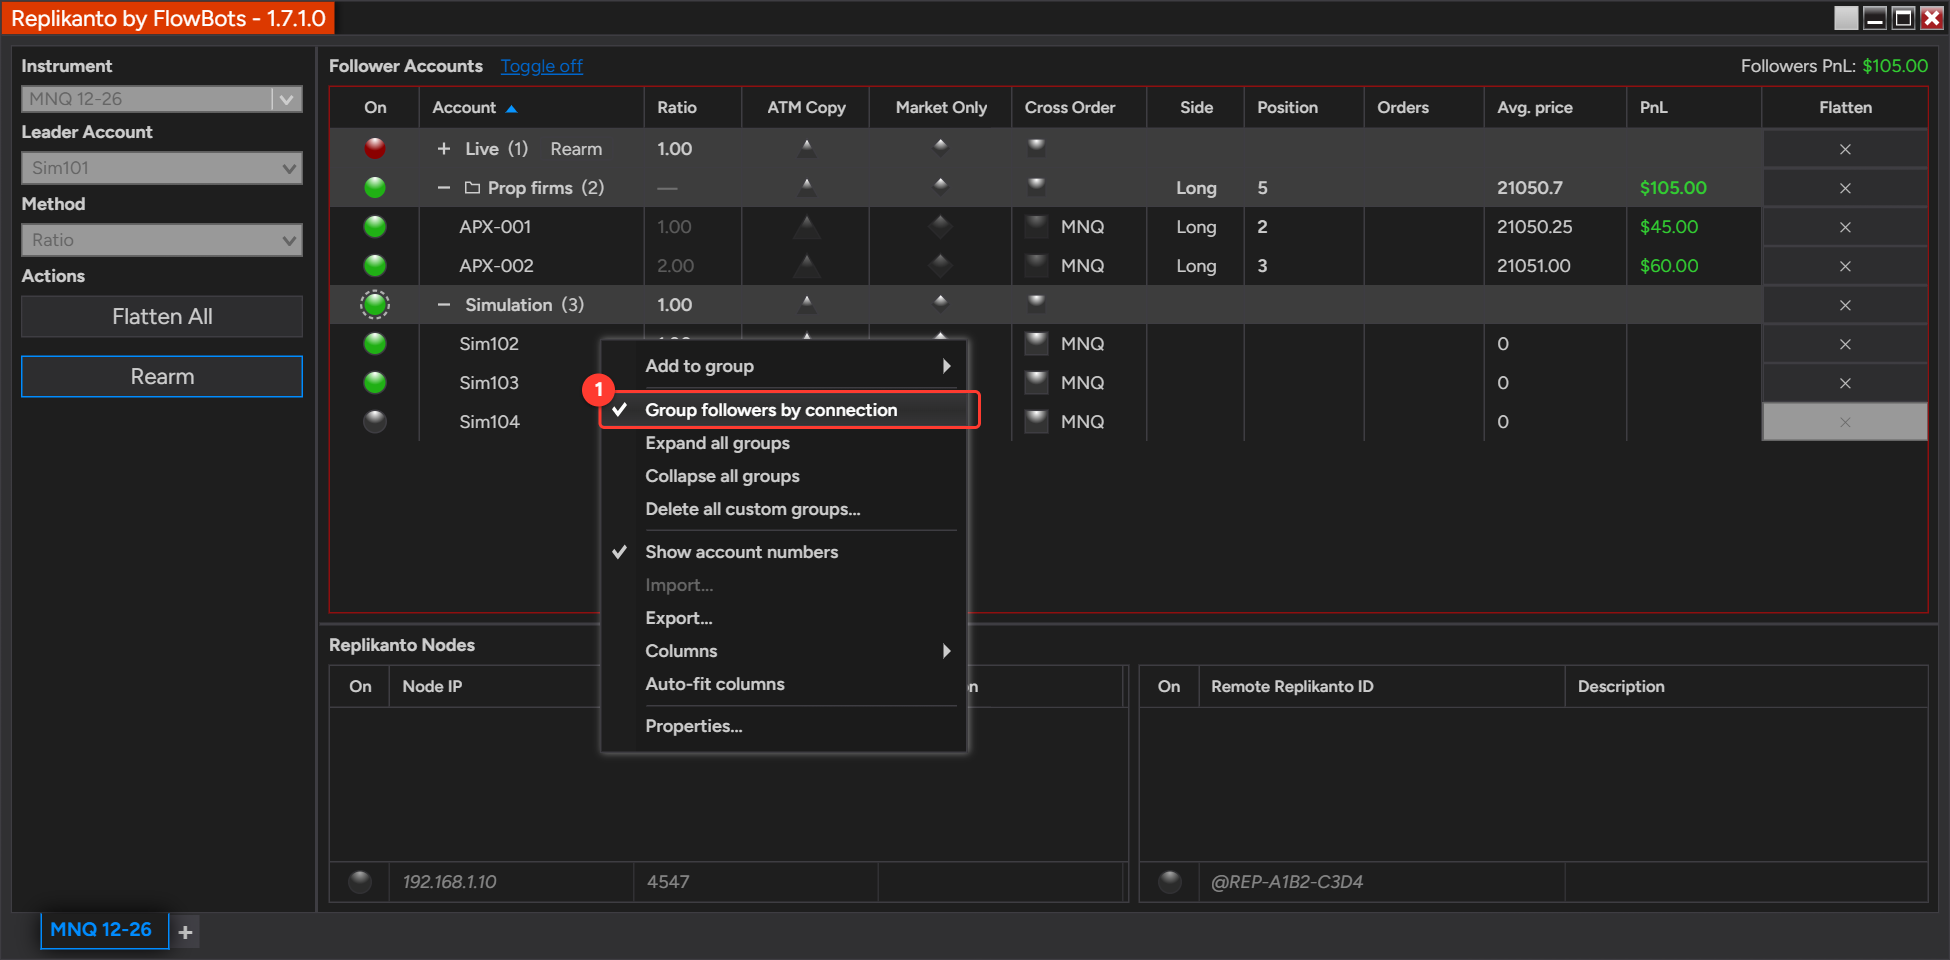
Task: Toggle the On indicator for Sim102
Action: (x=375, y=343)
